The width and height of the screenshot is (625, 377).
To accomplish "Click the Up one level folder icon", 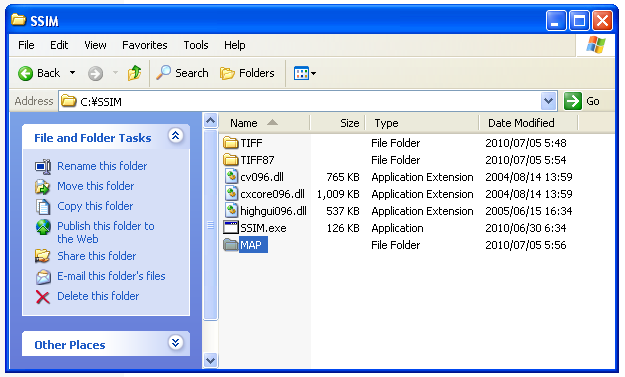I will [134, 73].
